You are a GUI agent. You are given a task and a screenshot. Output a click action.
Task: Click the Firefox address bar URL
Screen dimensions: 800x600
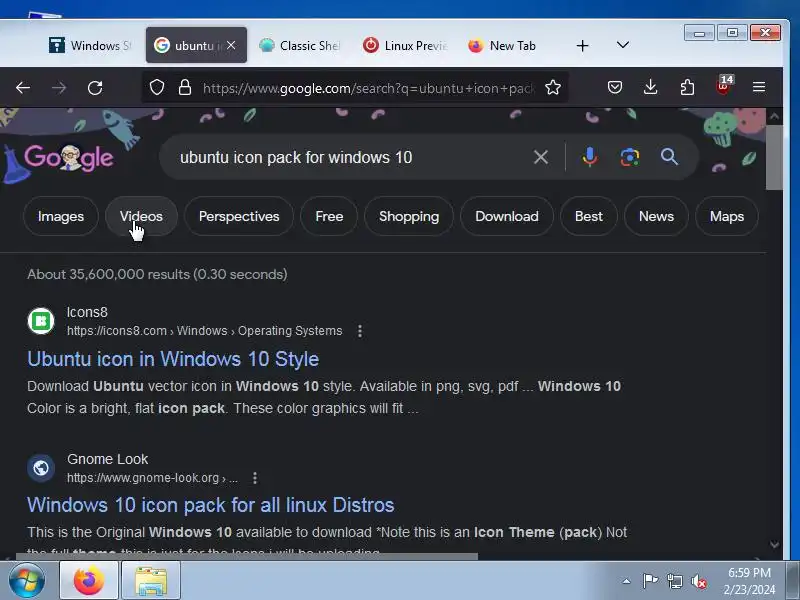[367, 88]
